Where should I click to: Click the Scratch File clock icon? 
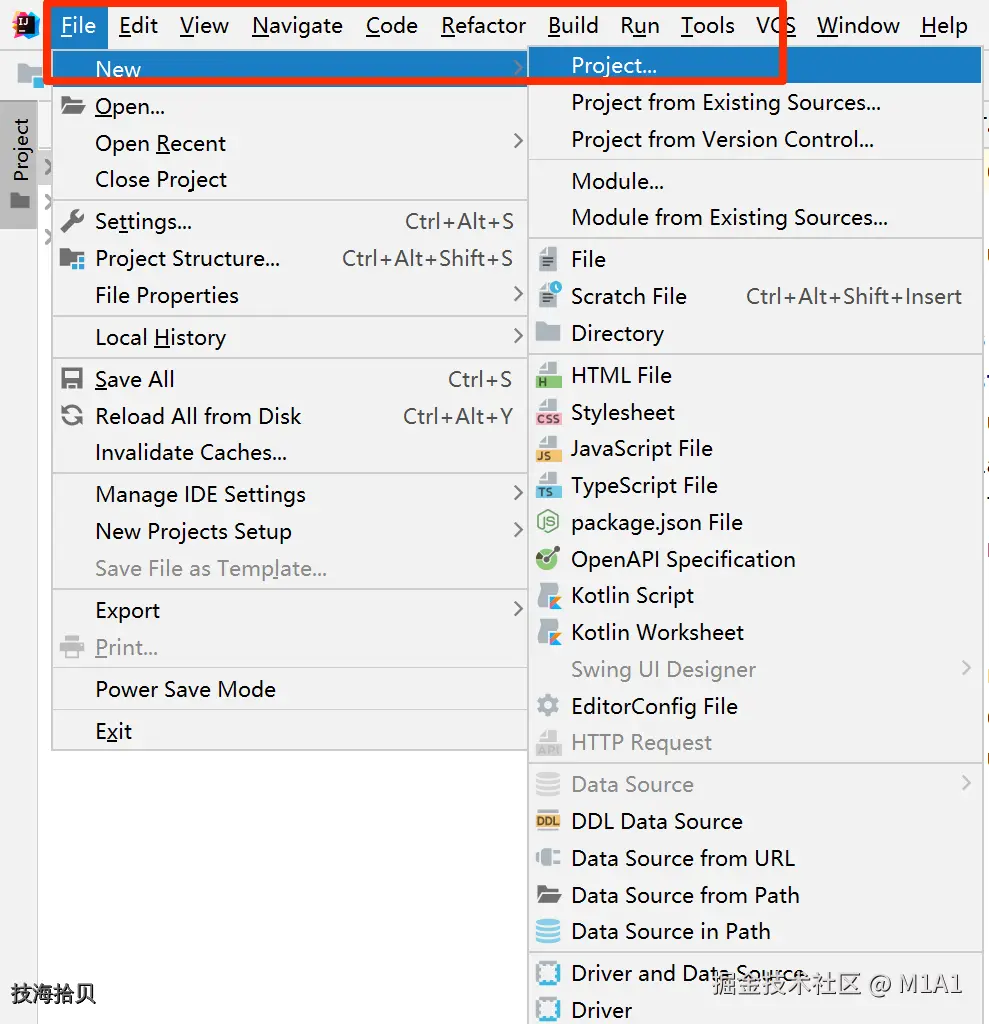(x=549, y=295)
